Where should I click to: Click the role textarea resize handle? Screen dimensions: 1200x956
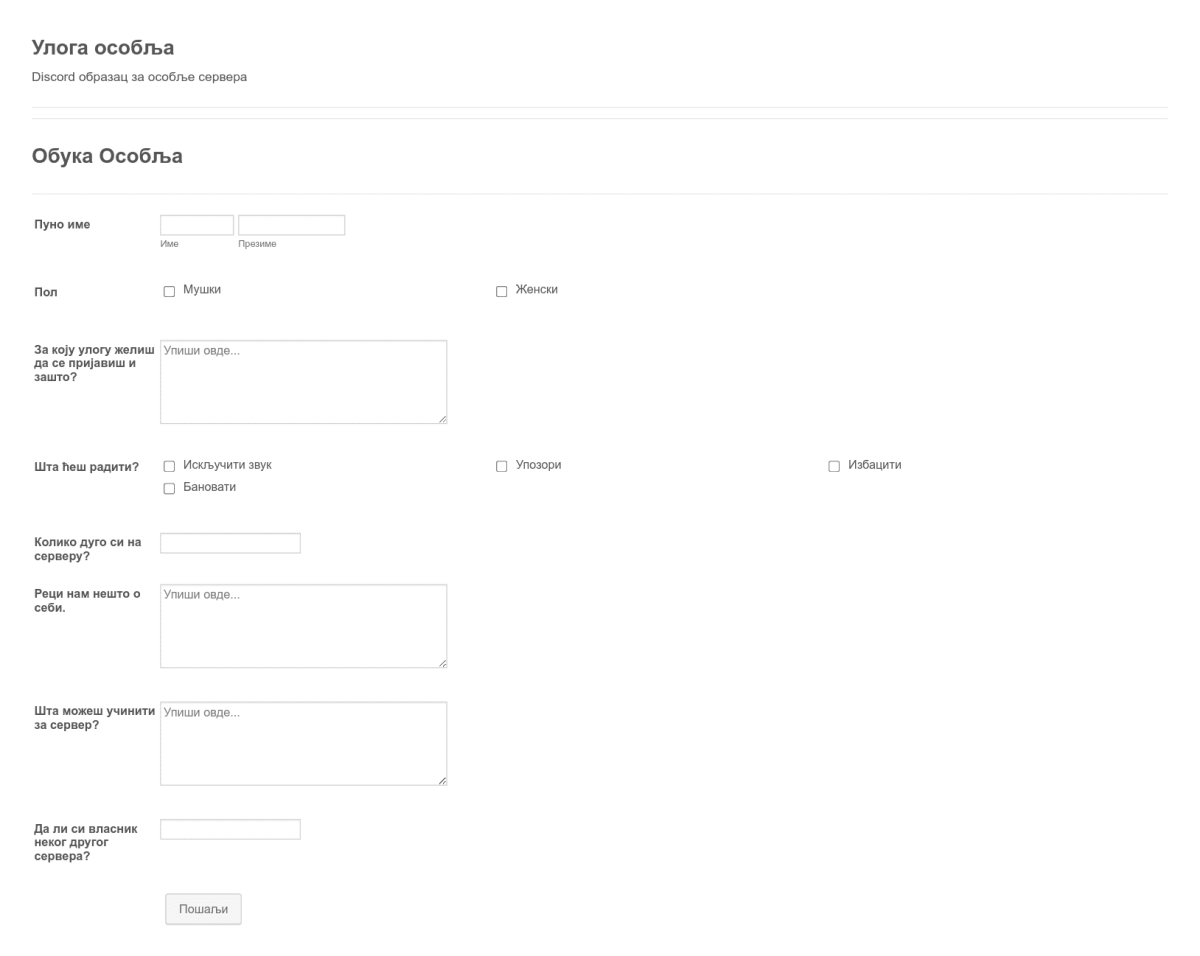pyautogui.click(x=443, y=420)
